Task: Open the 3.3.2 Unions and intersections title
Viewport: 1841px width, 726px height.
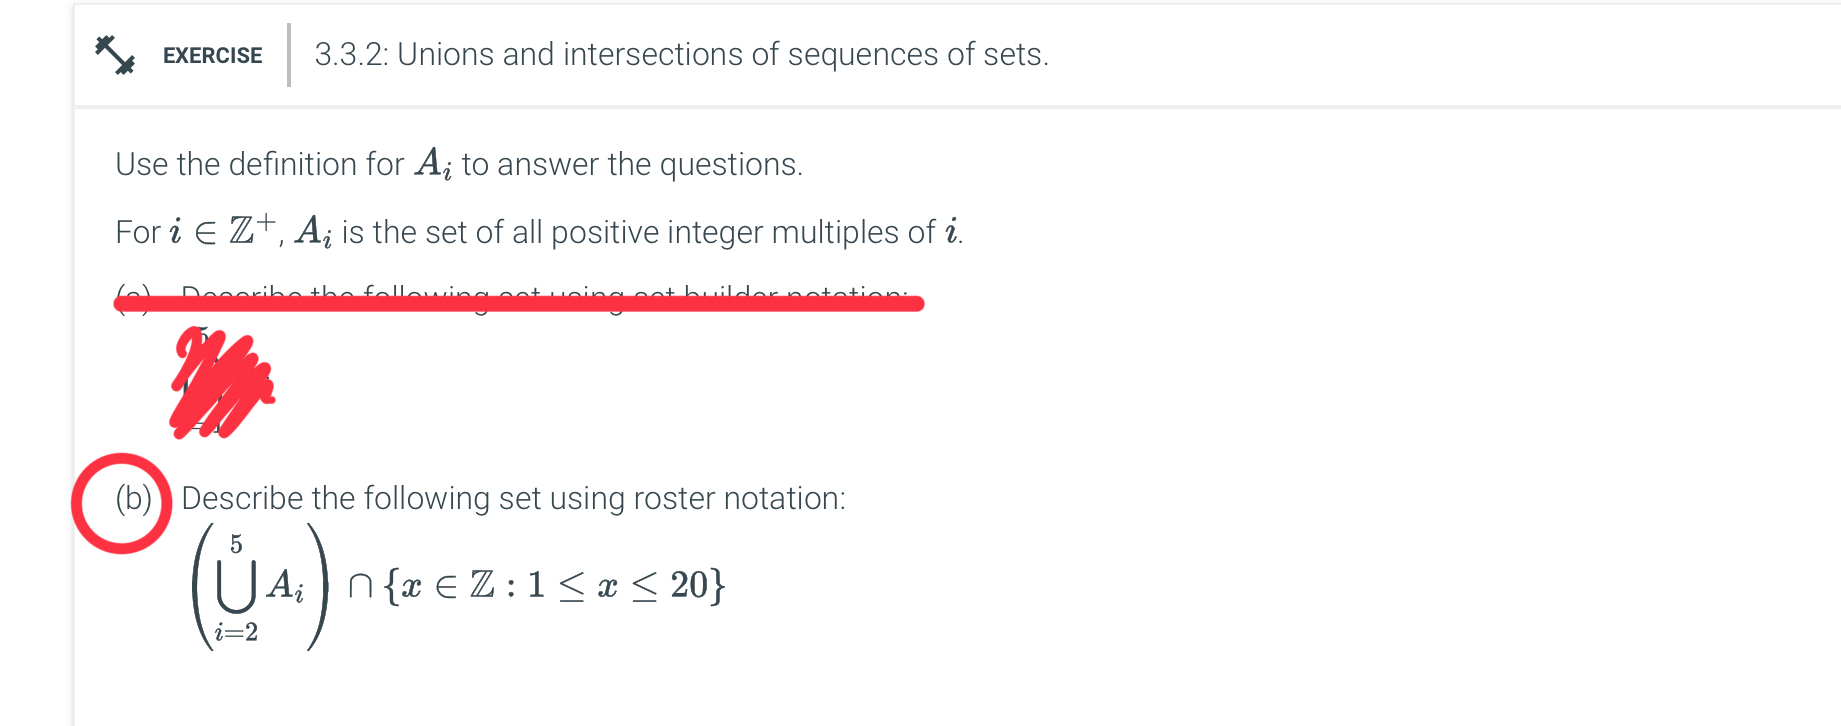Action: [682, 54]
